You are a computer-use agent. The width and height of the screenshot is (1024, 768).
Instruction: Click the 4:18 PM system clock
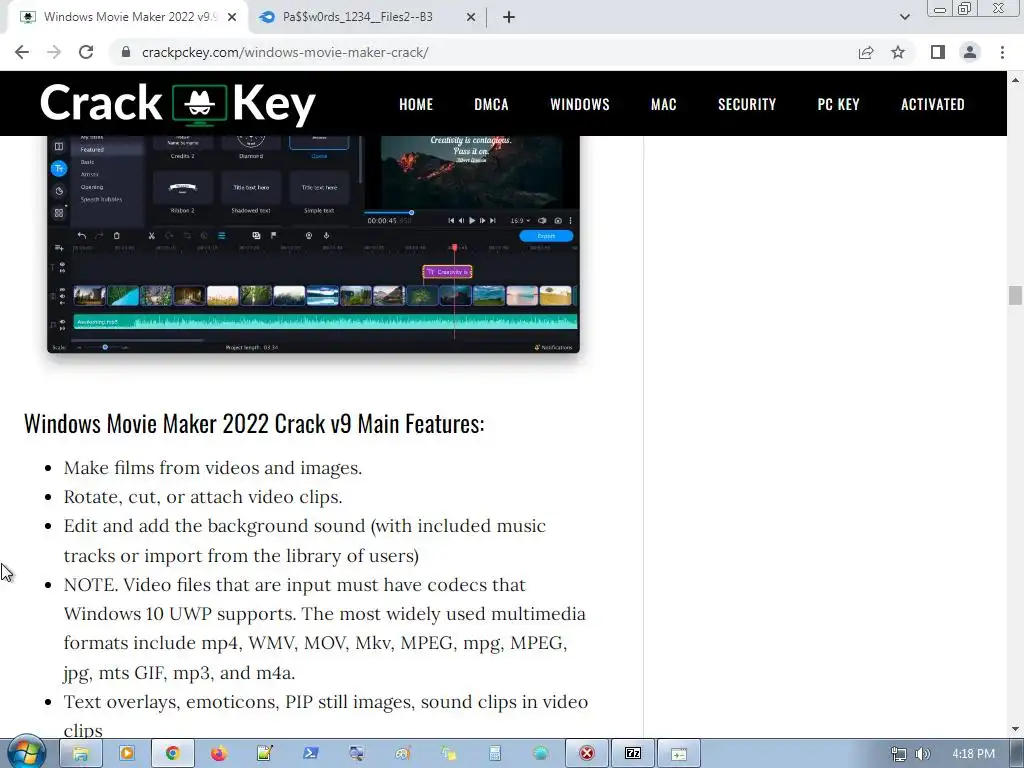pyautogui.click(x=973, y=754)
